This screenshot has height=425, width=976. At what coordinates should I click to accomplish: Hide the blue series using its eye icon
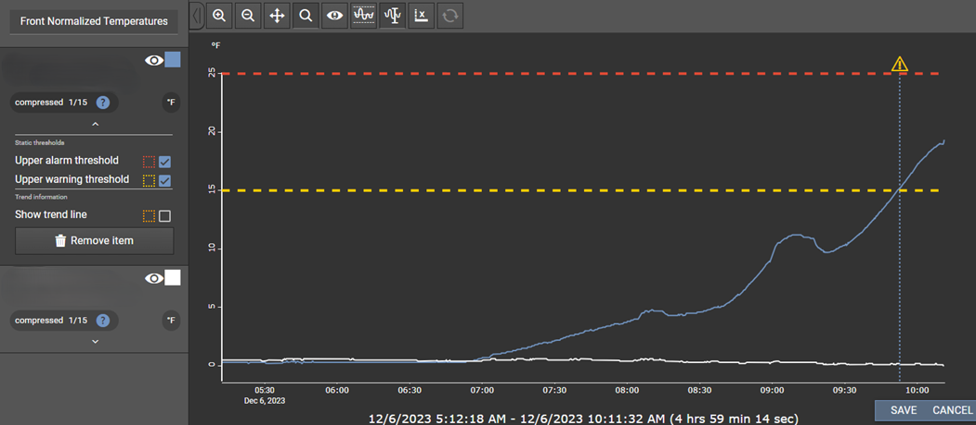point(153,61)
